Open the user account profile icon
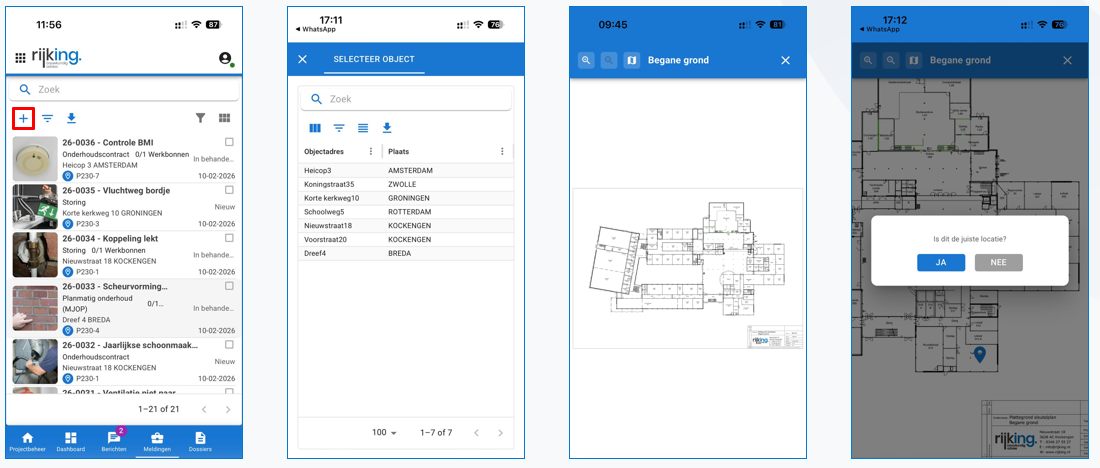Viewport: 1100px width, 468px height. pos(226,59)
